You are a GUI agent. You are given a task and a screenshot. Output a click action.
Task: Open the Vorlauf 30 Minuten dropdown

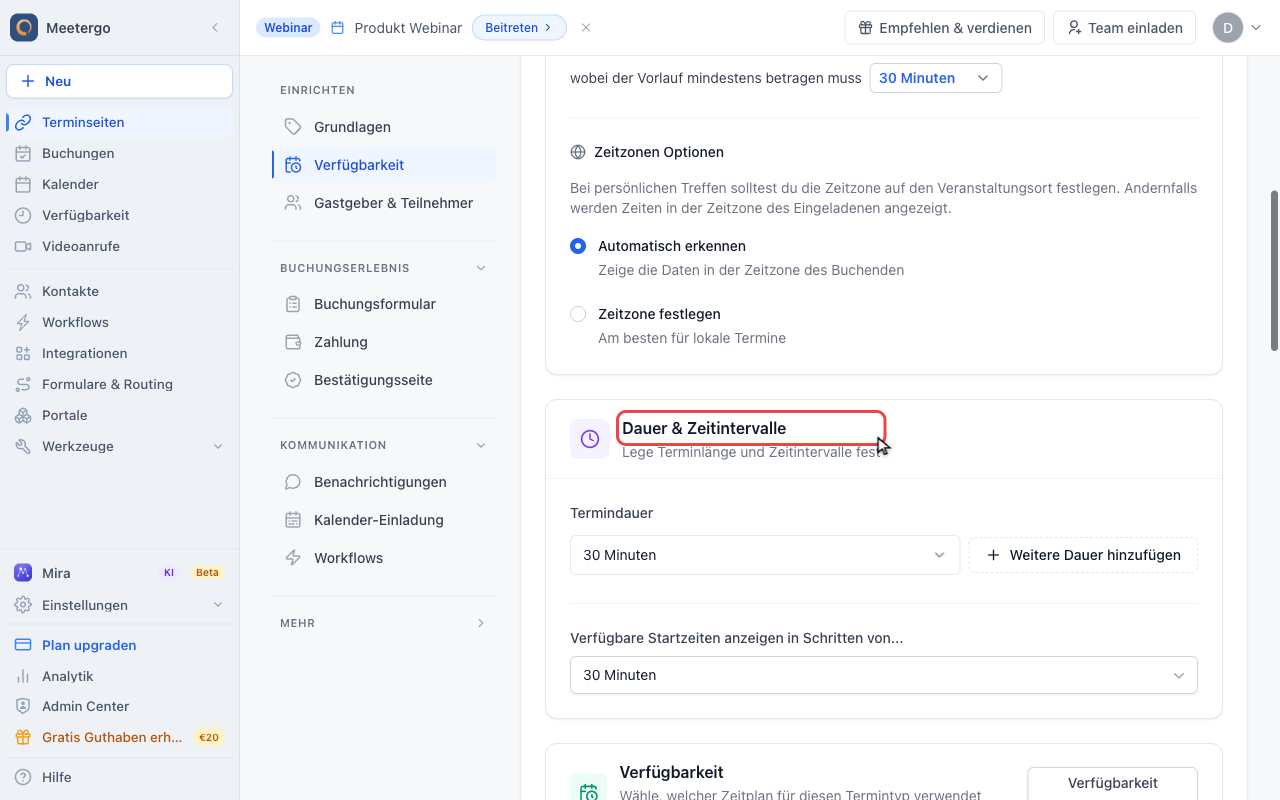click(x=936, y=78)
